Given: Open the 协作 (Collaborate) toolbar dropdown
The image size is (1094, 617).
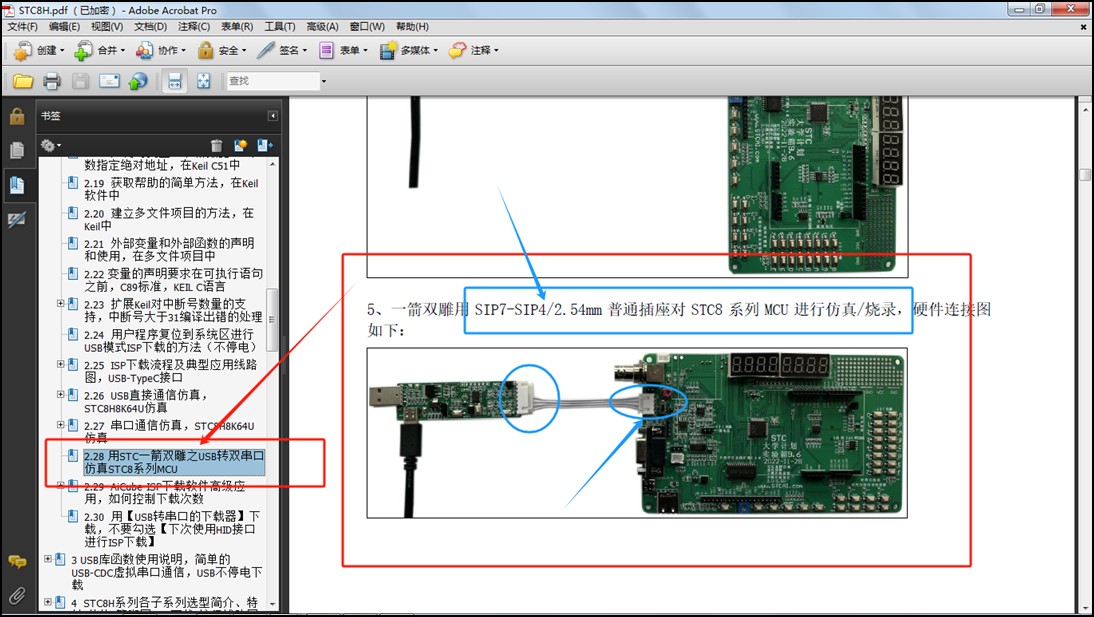Looking at the screenshot, I should pos(160,50).
